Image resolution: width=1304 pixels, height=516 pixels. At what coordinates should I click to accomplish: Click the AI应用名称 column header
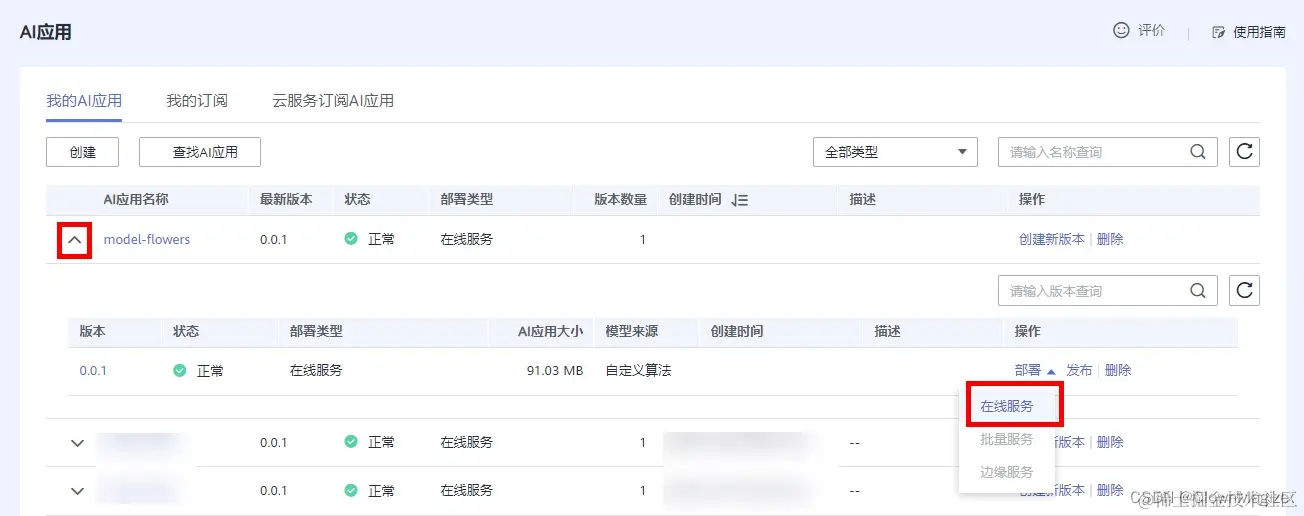pos(136,199)
